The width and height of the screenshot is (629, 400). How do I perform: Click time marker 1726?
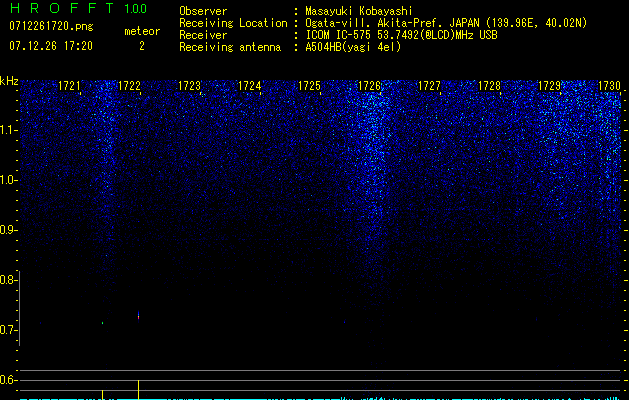click(x=369, y=86)
